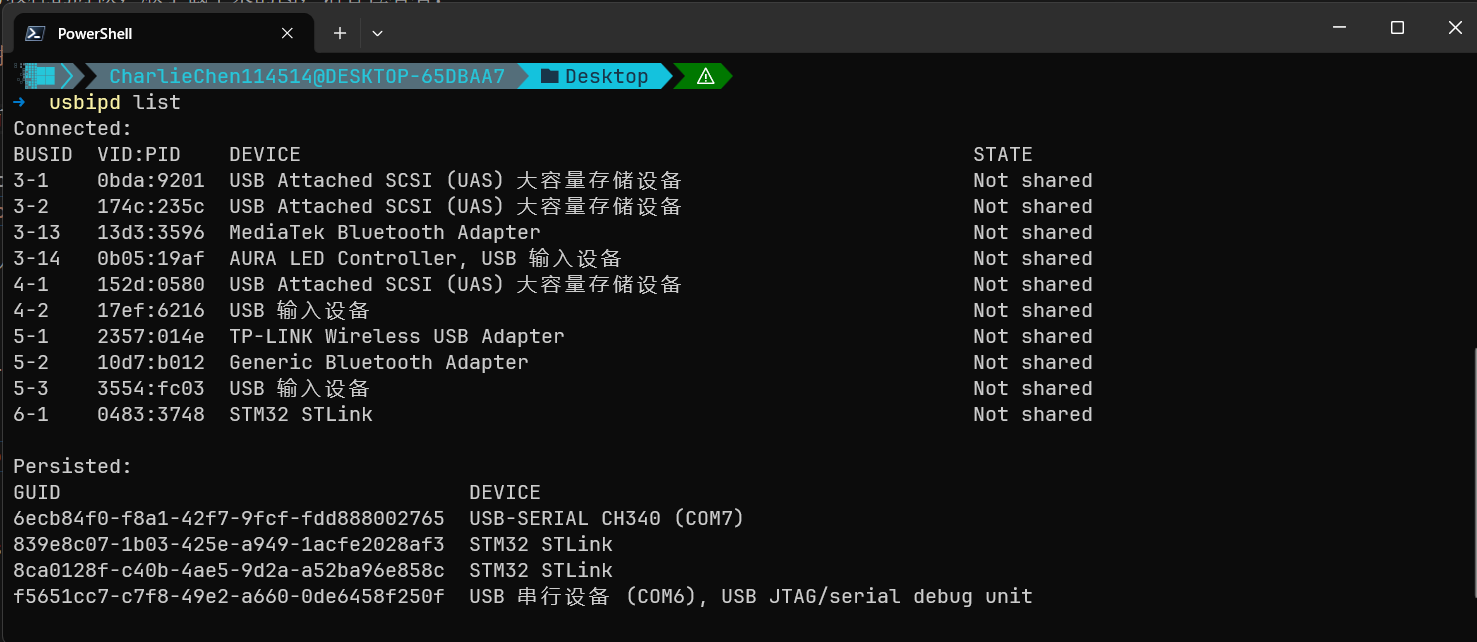
Task: Click the VID:PID value 0483:3748
Action: click(x=151, y=414)
